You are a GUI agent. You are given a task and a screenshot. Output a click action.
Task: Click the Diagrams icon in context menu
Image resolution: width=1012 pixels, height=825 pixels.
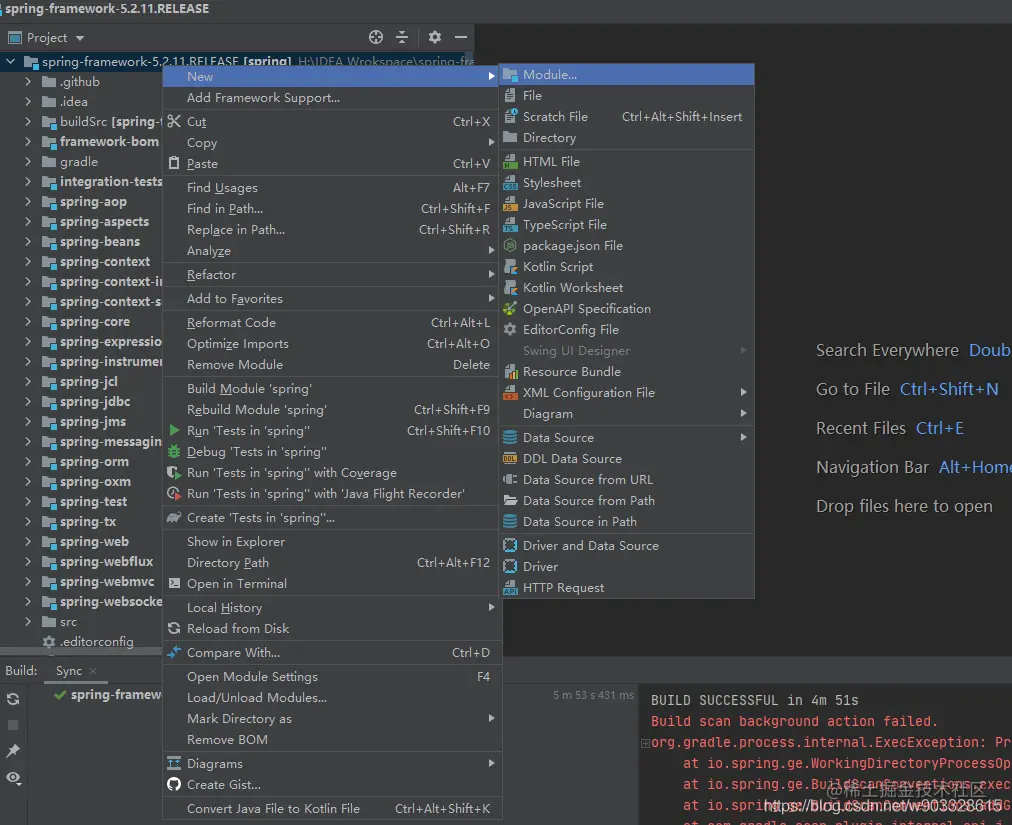click(174, 764)
